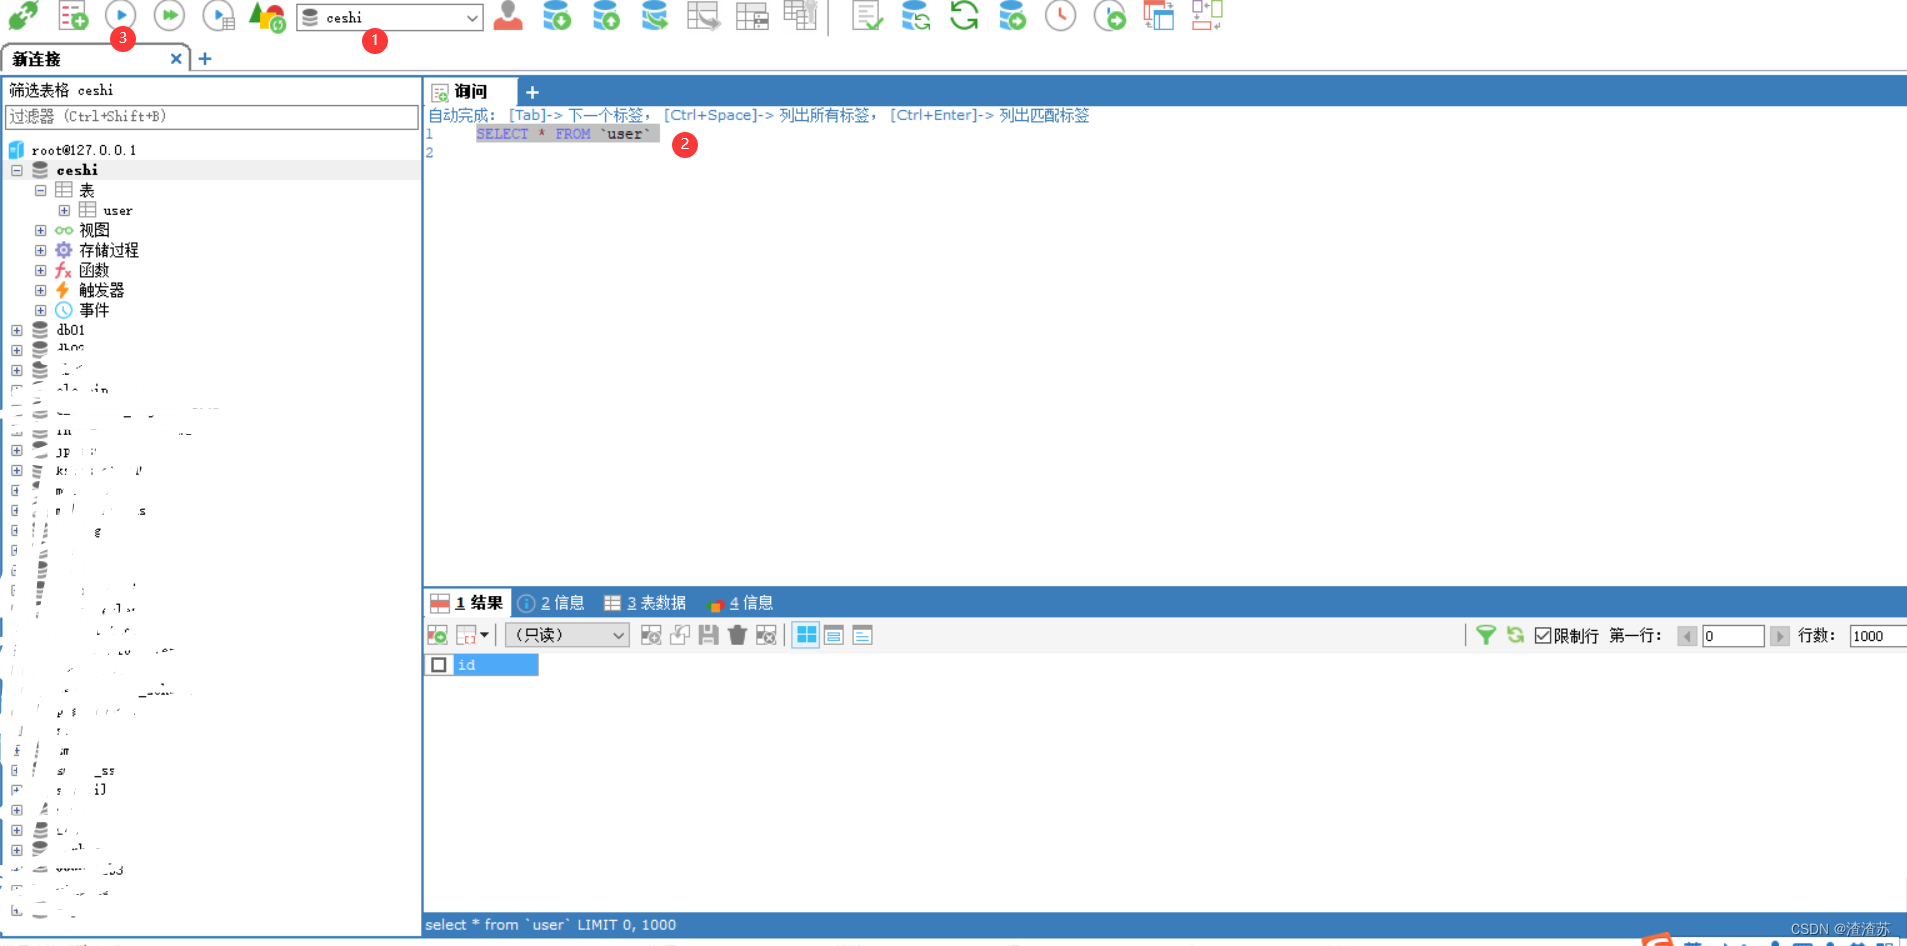Click the create table grid icon

tap(752, 15)
